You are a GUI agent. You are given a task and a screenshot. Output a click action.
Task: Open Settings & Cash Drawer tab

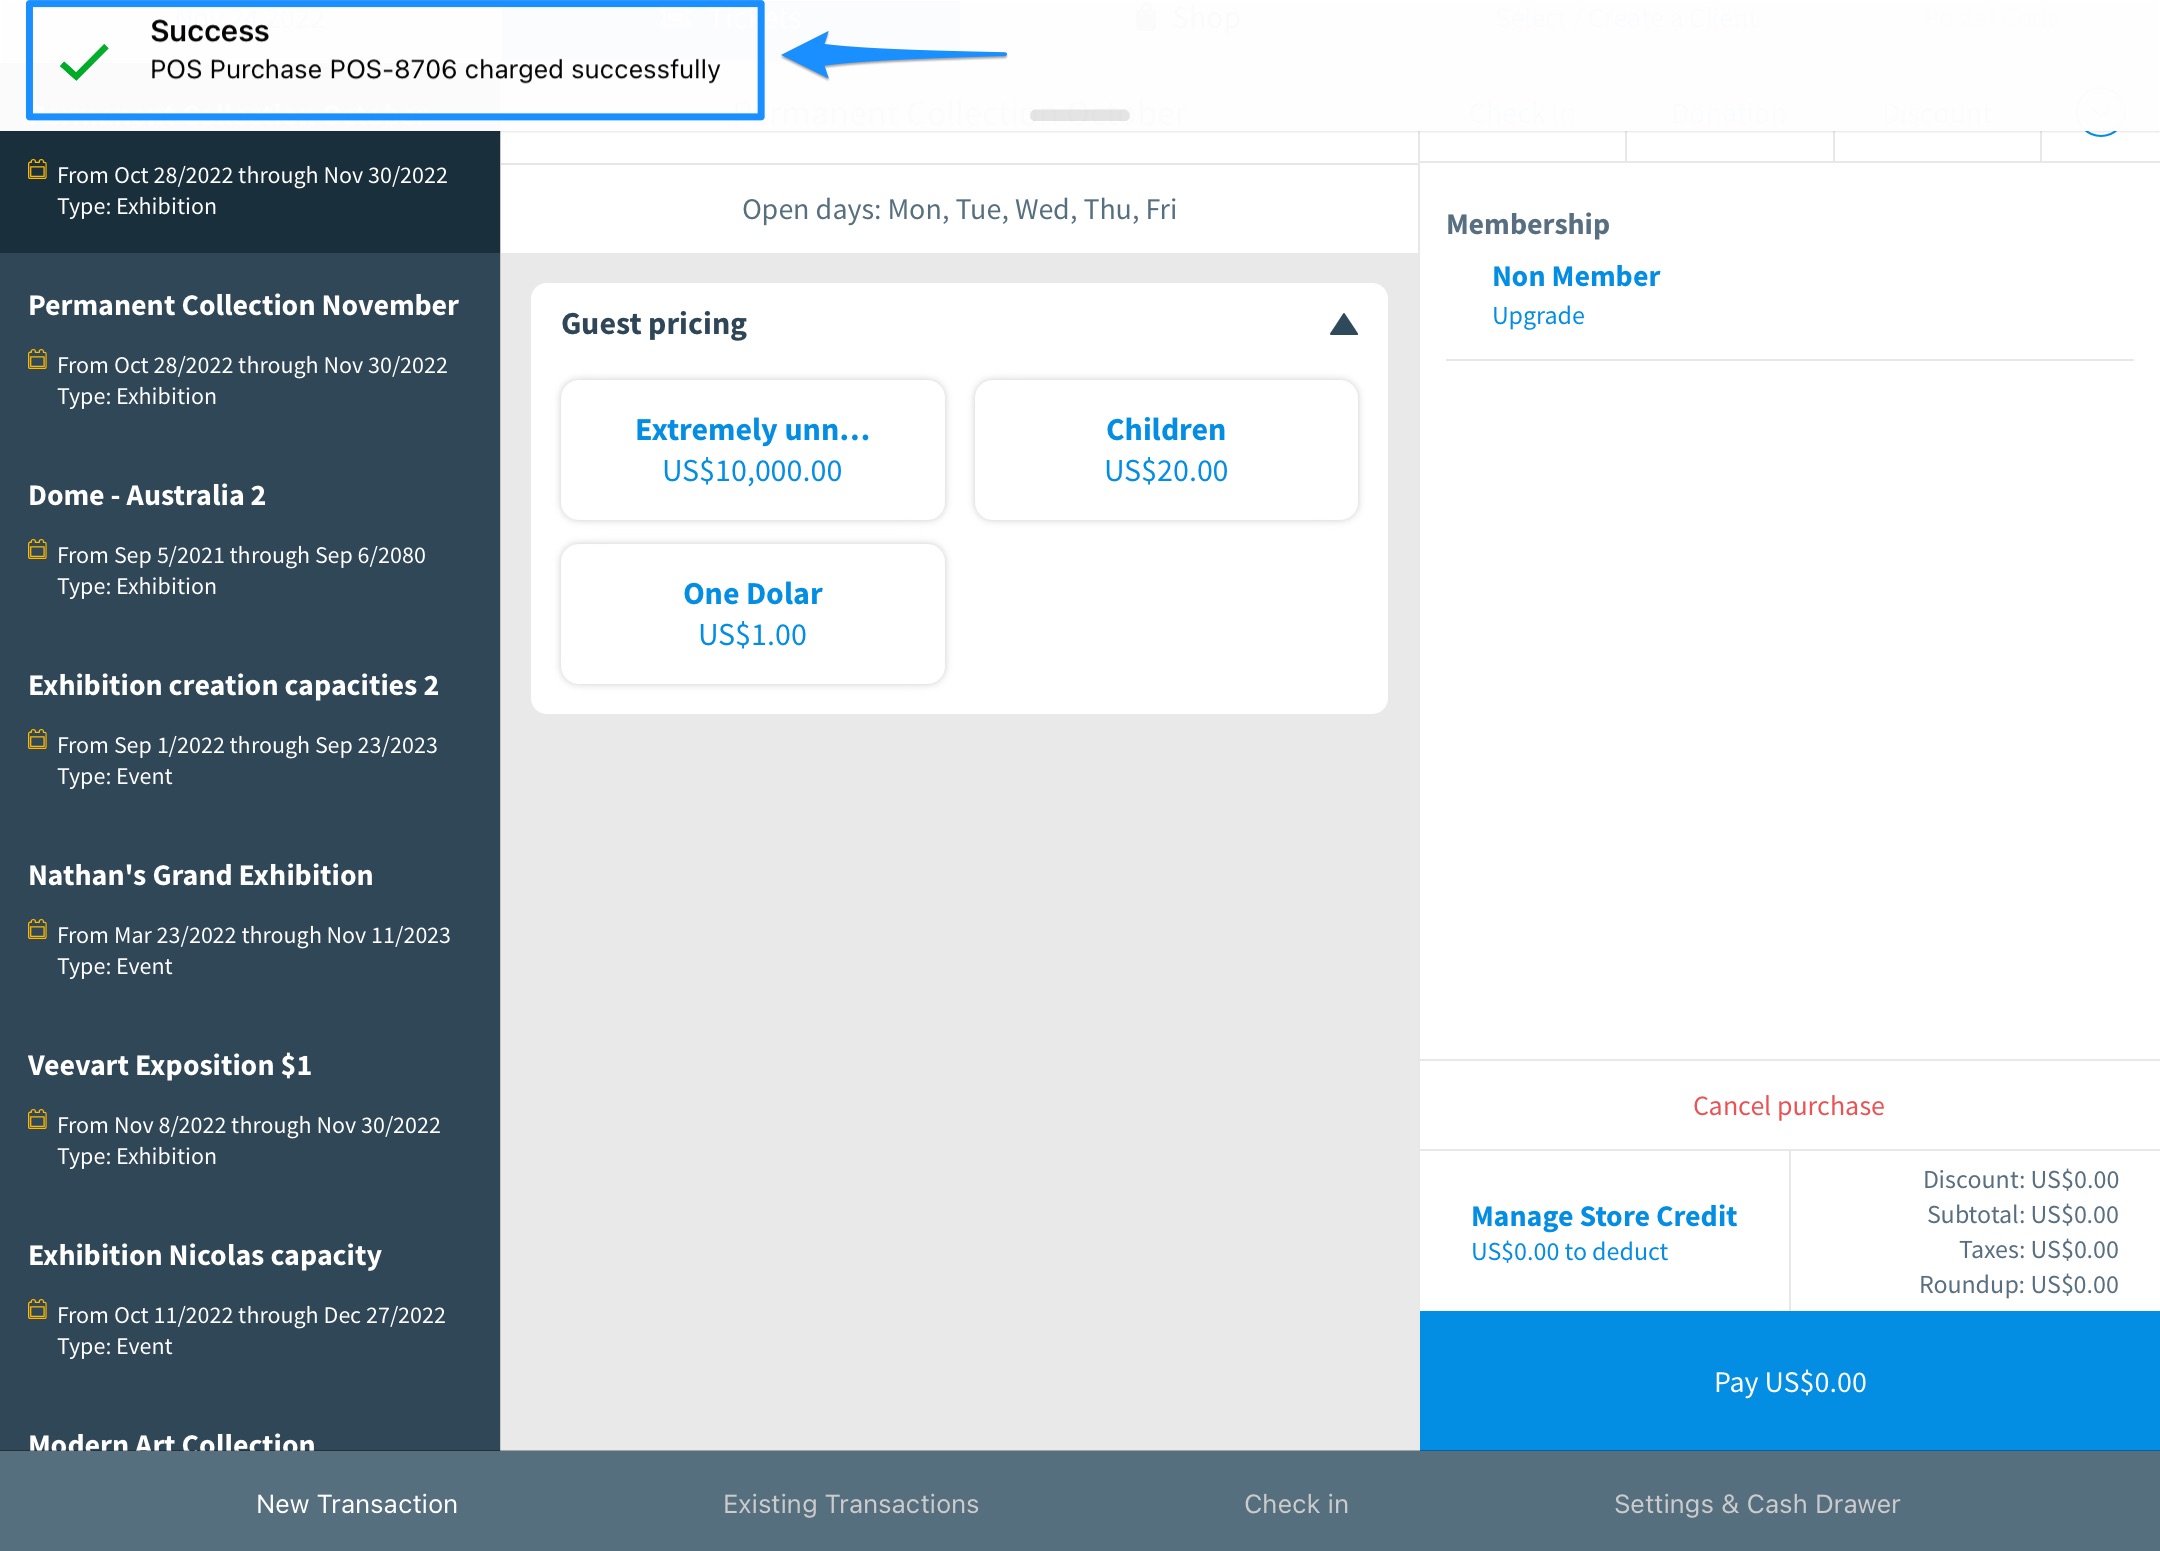[1756, 1503]
